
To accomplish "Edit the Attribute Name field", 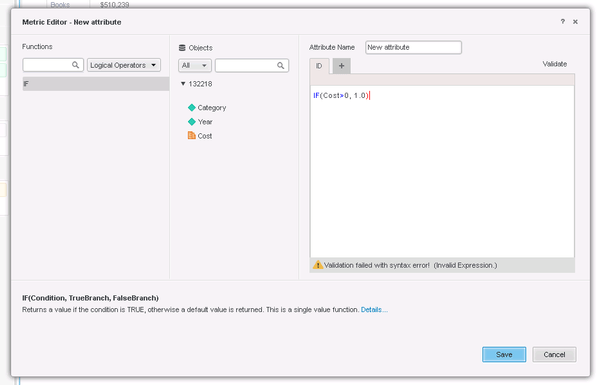I will point(413,47).
